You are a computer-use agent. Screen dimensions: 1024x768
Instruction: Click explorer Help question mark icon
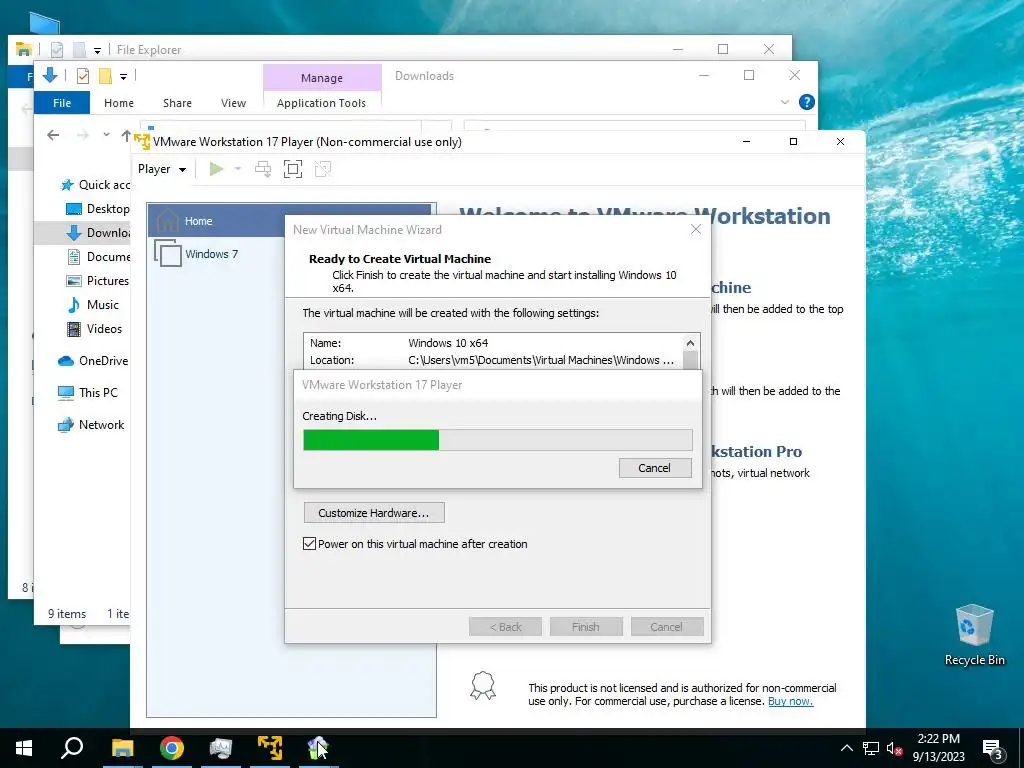[807, 102]
